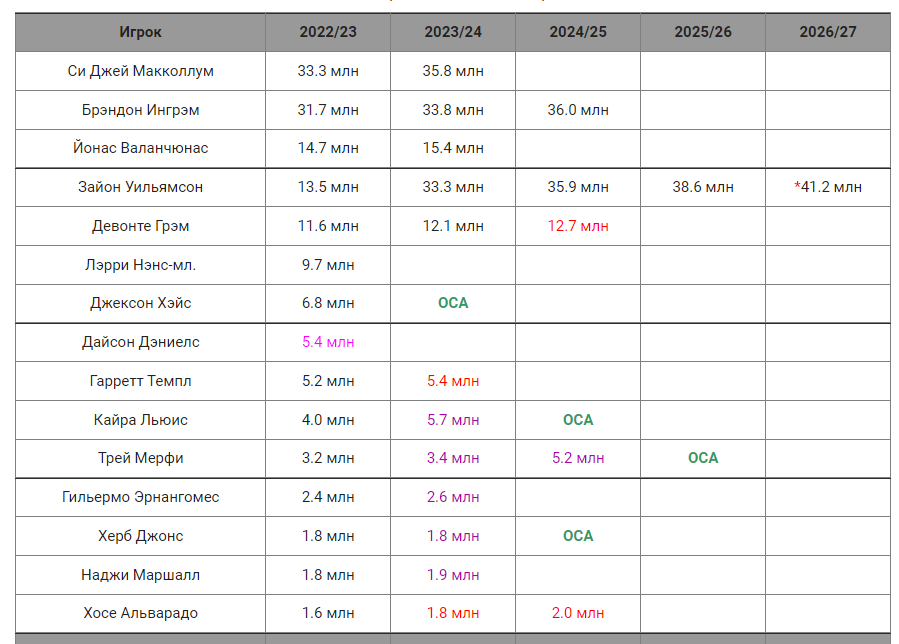The height and width of the screenshot is (644, 899).
Task: Click Йонас Валанчюнас name cell
Action: [x=140, y=148]
